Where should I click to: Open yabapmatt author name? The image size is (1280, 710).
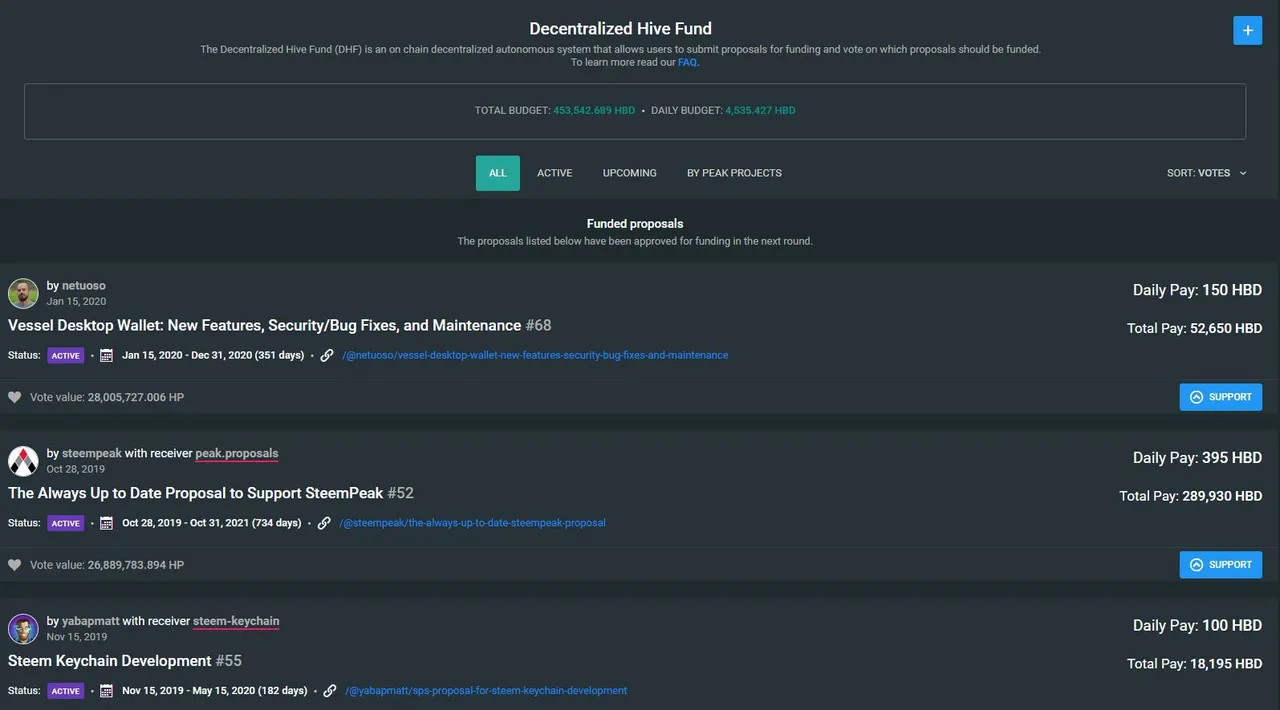90,621
